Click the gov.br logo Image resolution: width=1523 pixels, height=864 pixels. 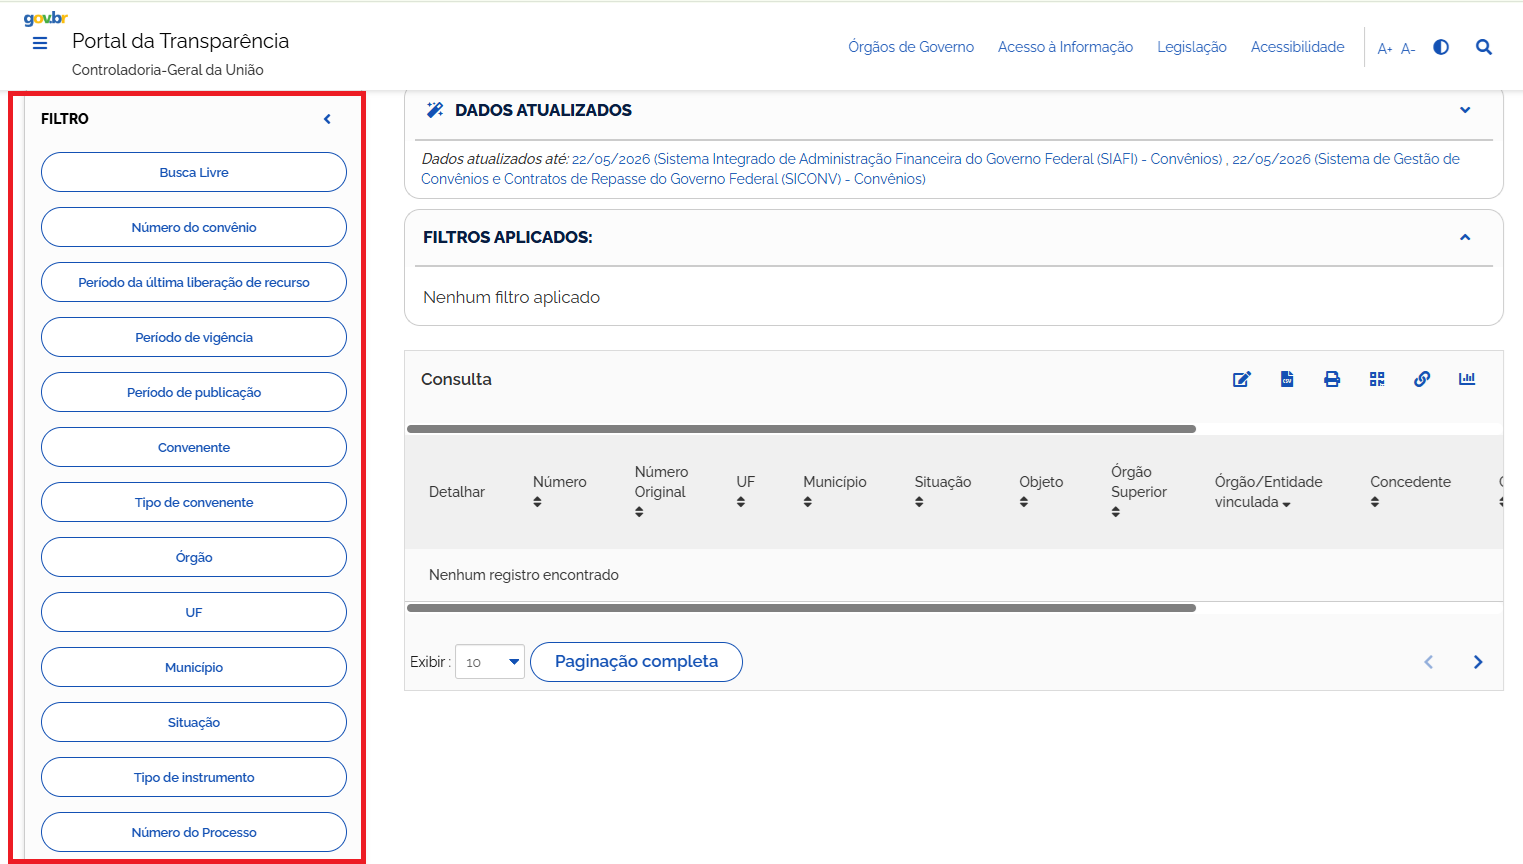coord(46,18)
